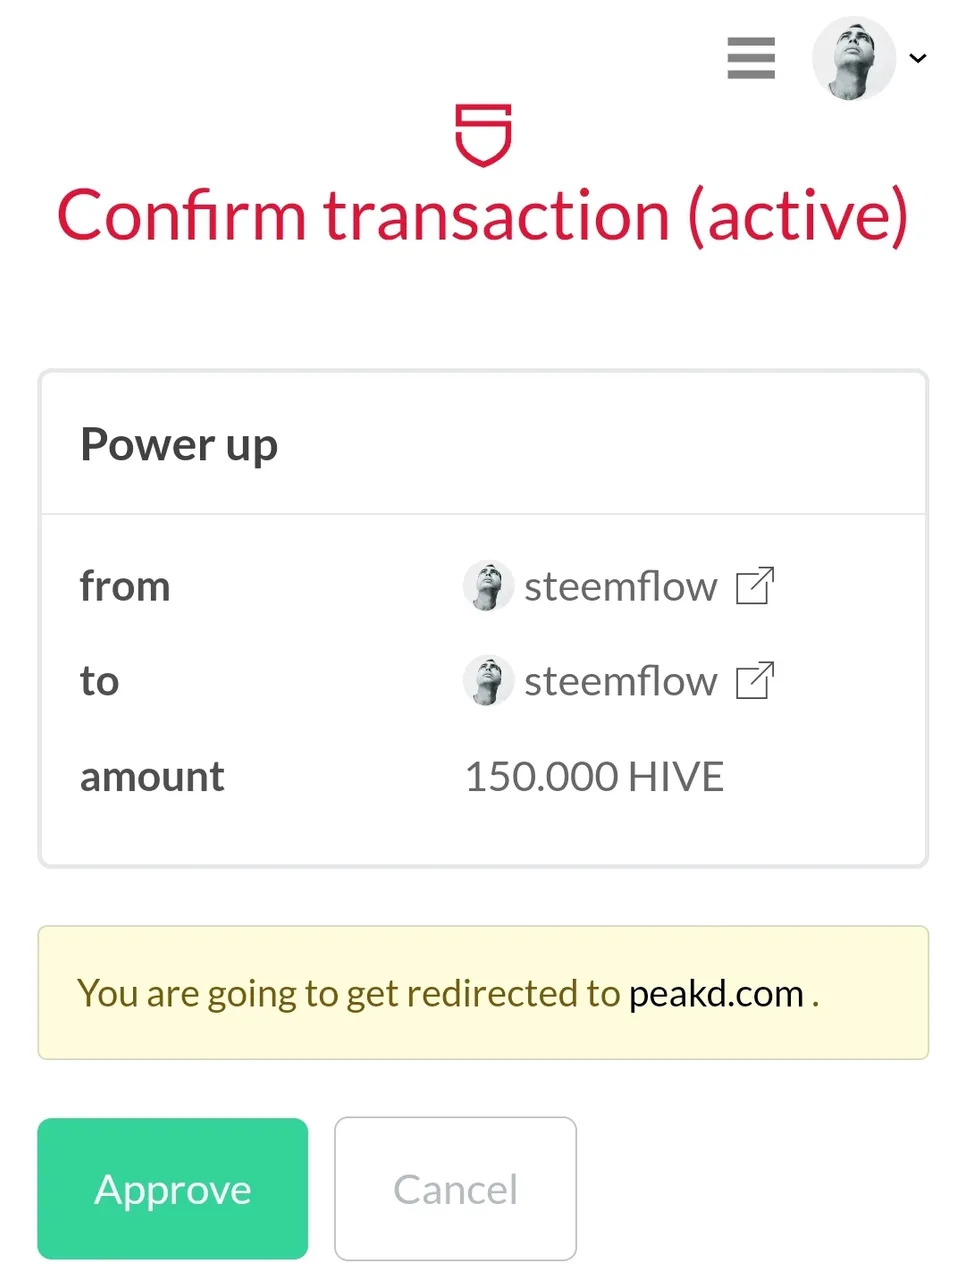Open the hamburger menu icon
This screenshot has height=1280, width=965.
[751, 58]
